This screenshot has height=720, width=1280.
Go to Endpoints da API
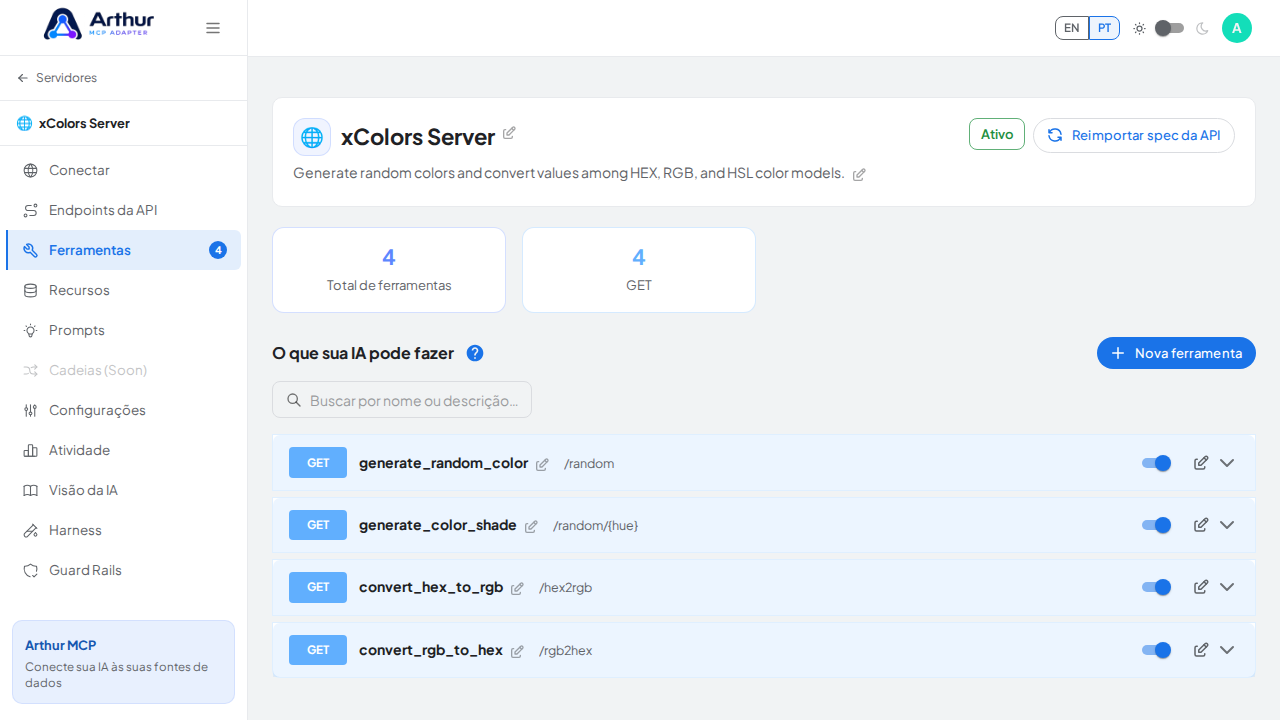point(123,210)
